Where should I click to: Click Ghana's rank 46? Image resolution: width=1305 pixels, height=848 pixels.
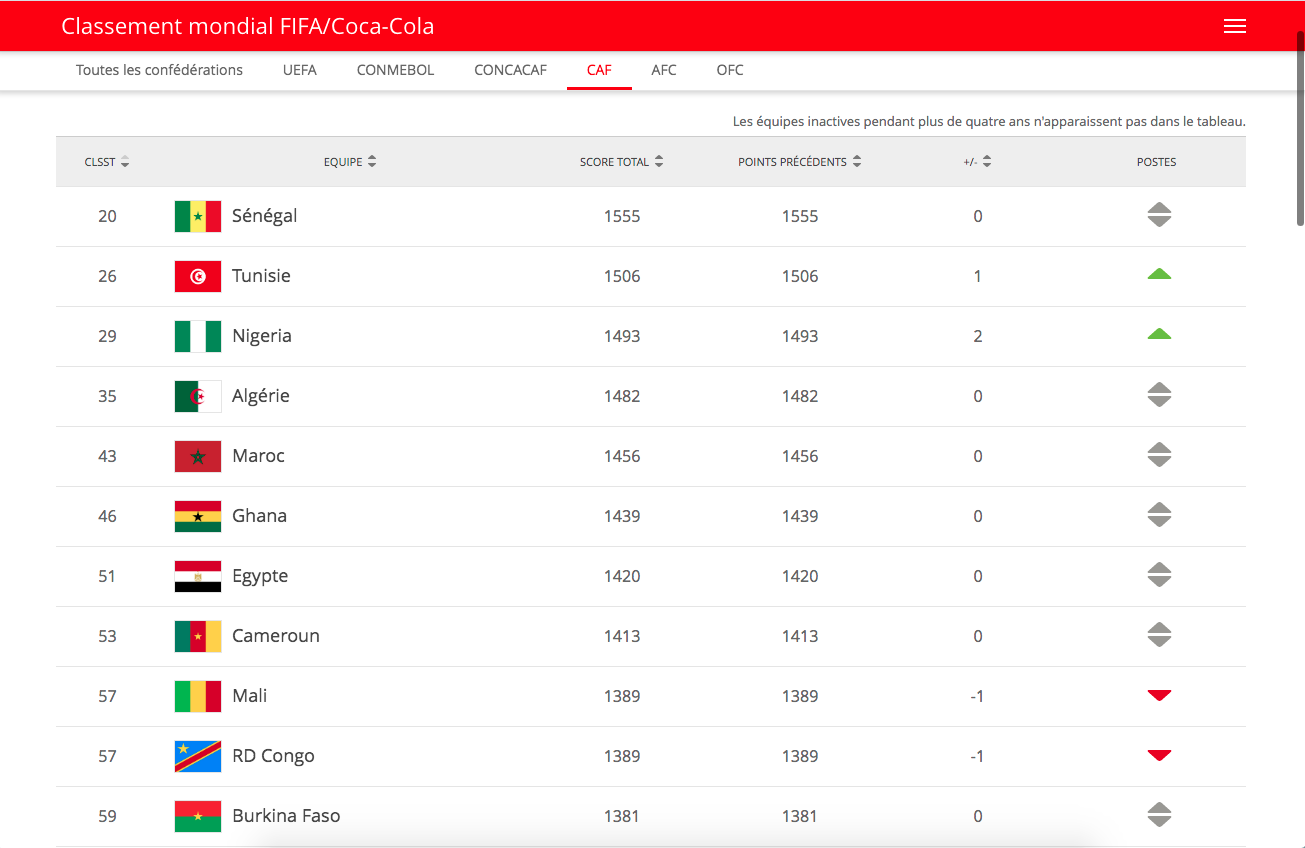(x=107, y=516)
